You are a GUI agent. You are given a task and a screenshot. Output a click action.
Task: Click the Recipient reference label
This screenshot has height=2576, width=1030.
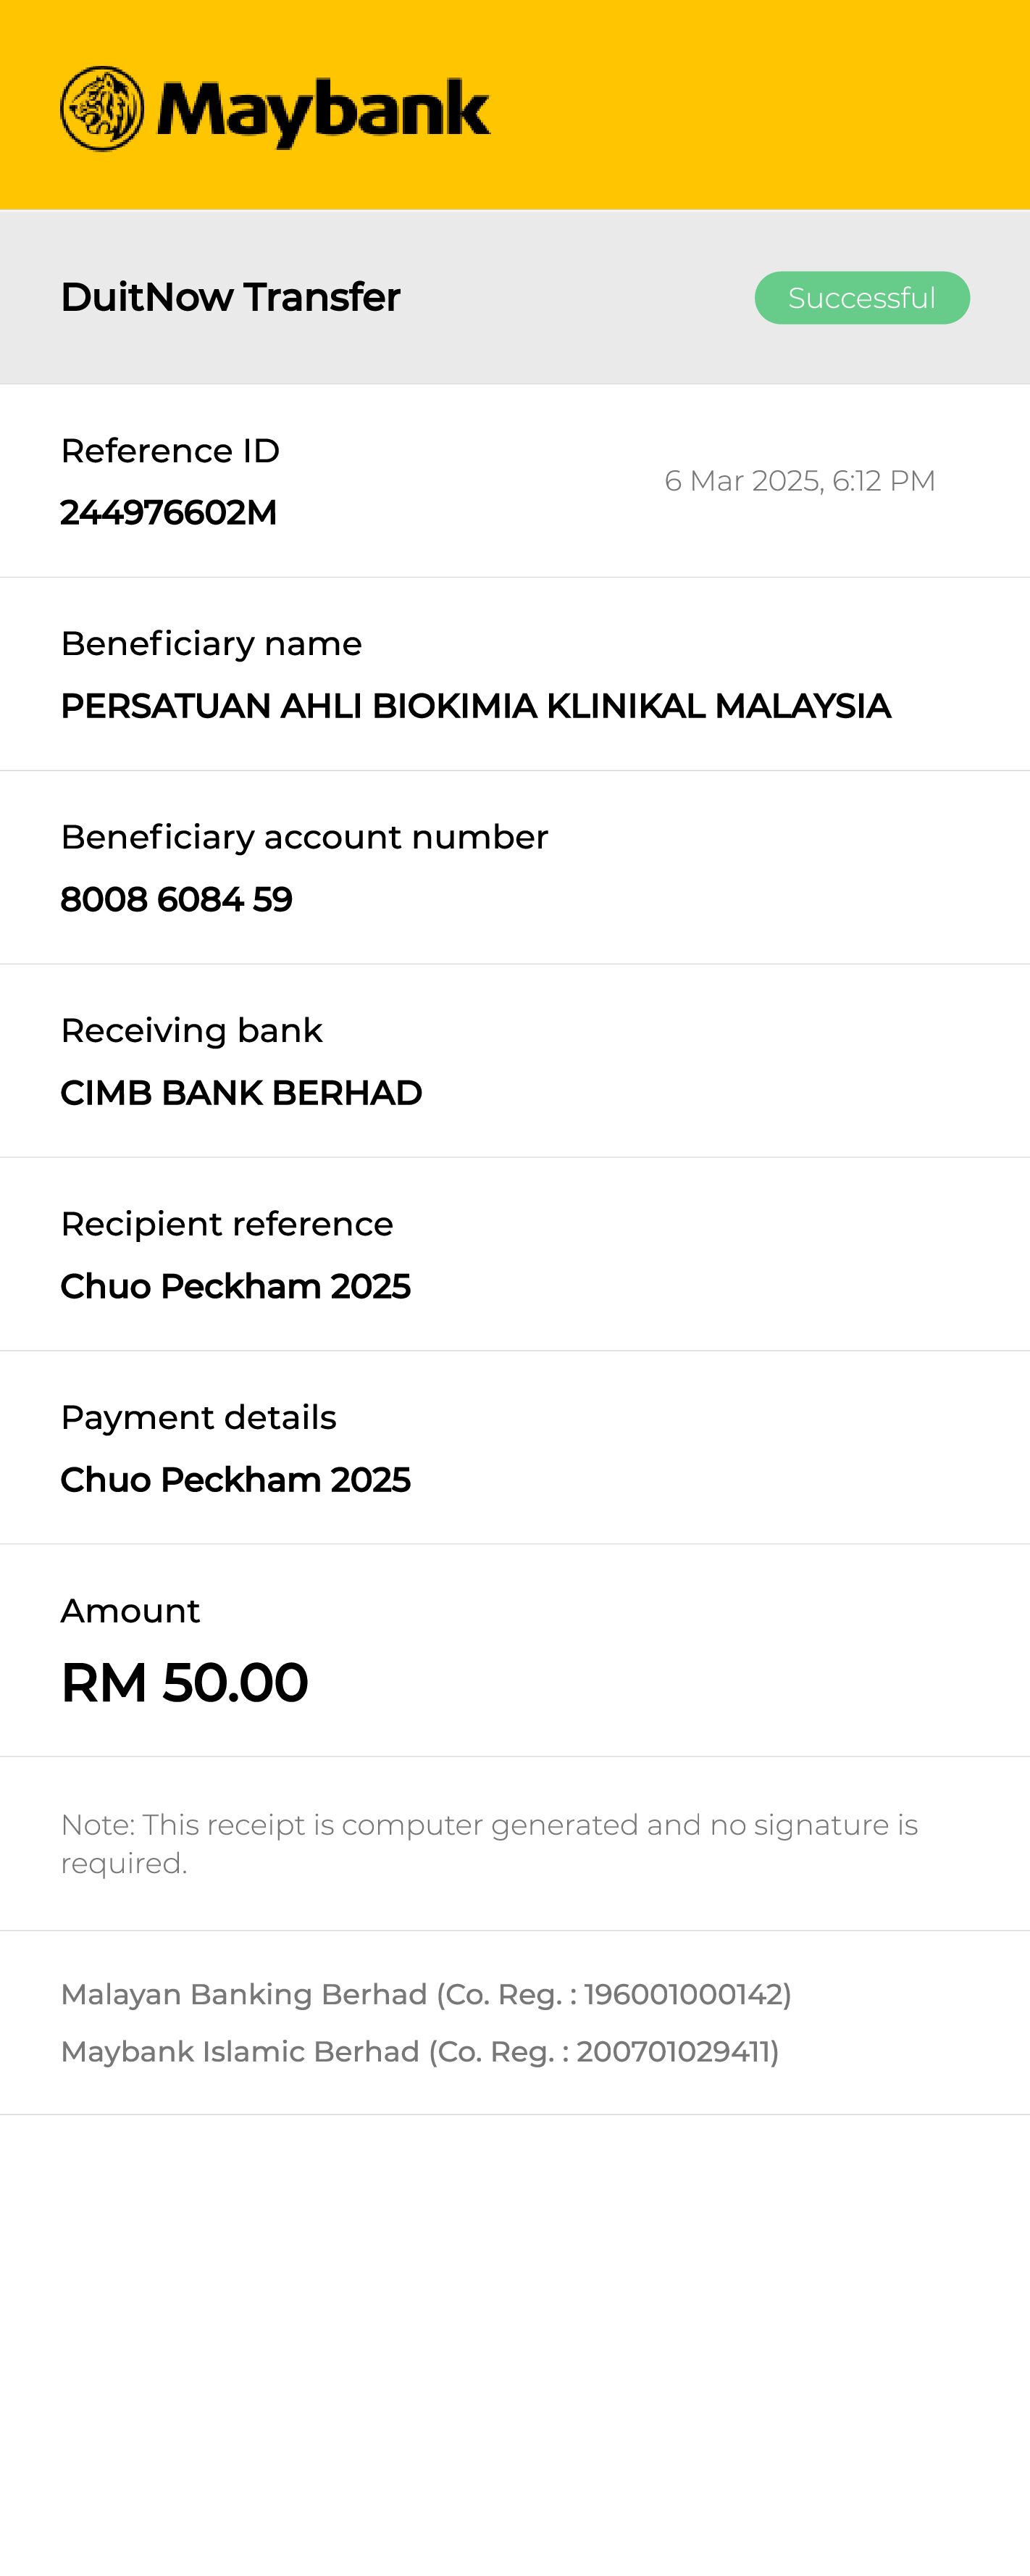[x=227, y=1224]
